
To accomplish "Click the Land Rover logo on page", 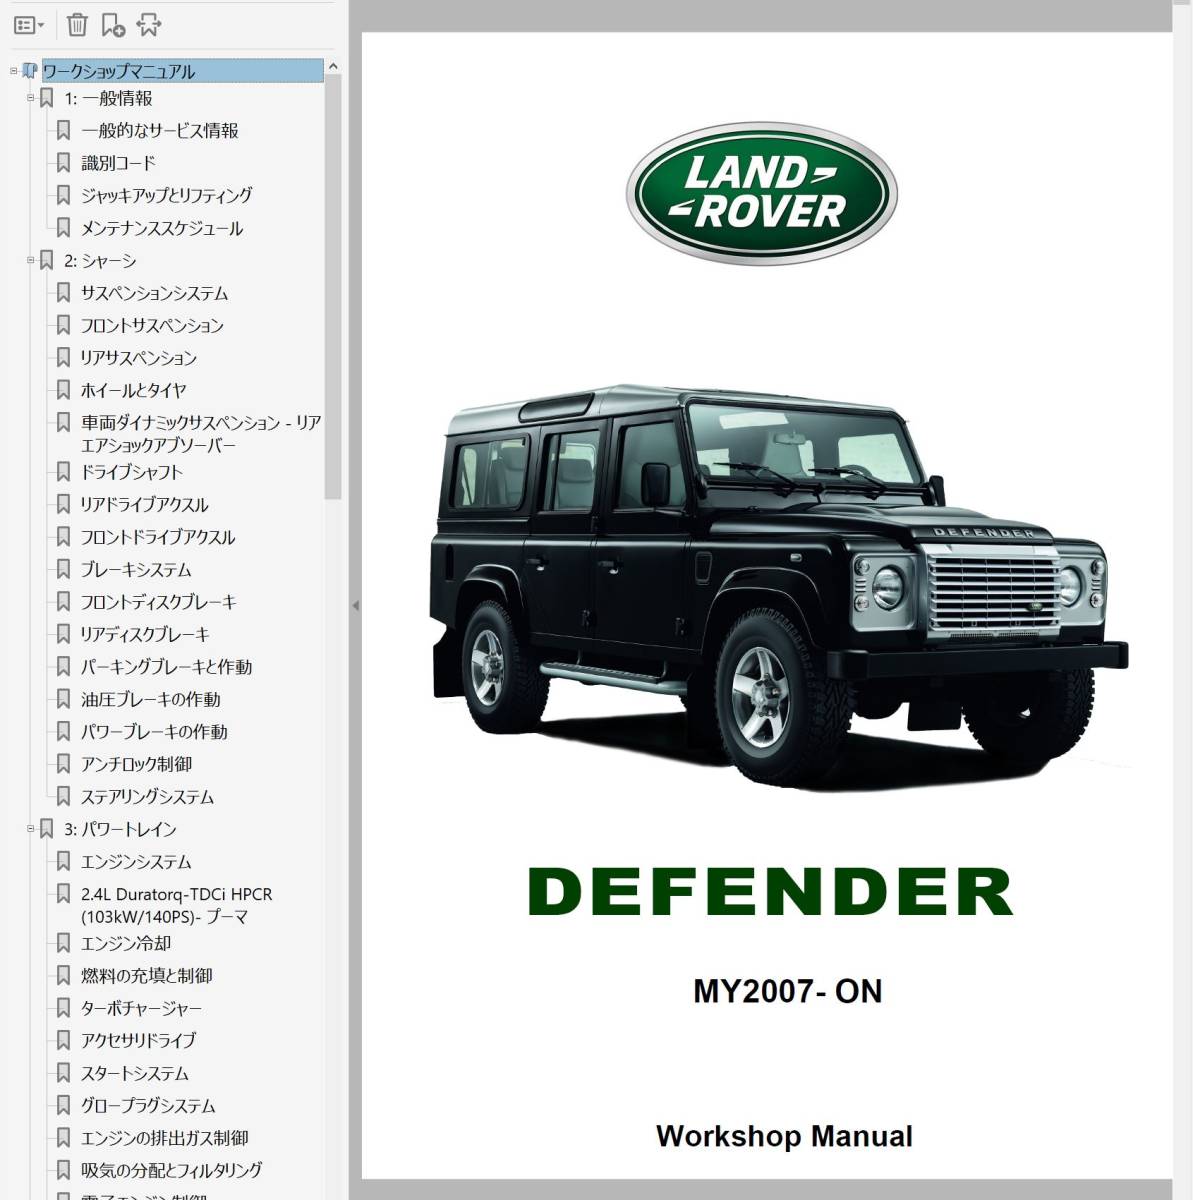I will click(x=762, y=193).
